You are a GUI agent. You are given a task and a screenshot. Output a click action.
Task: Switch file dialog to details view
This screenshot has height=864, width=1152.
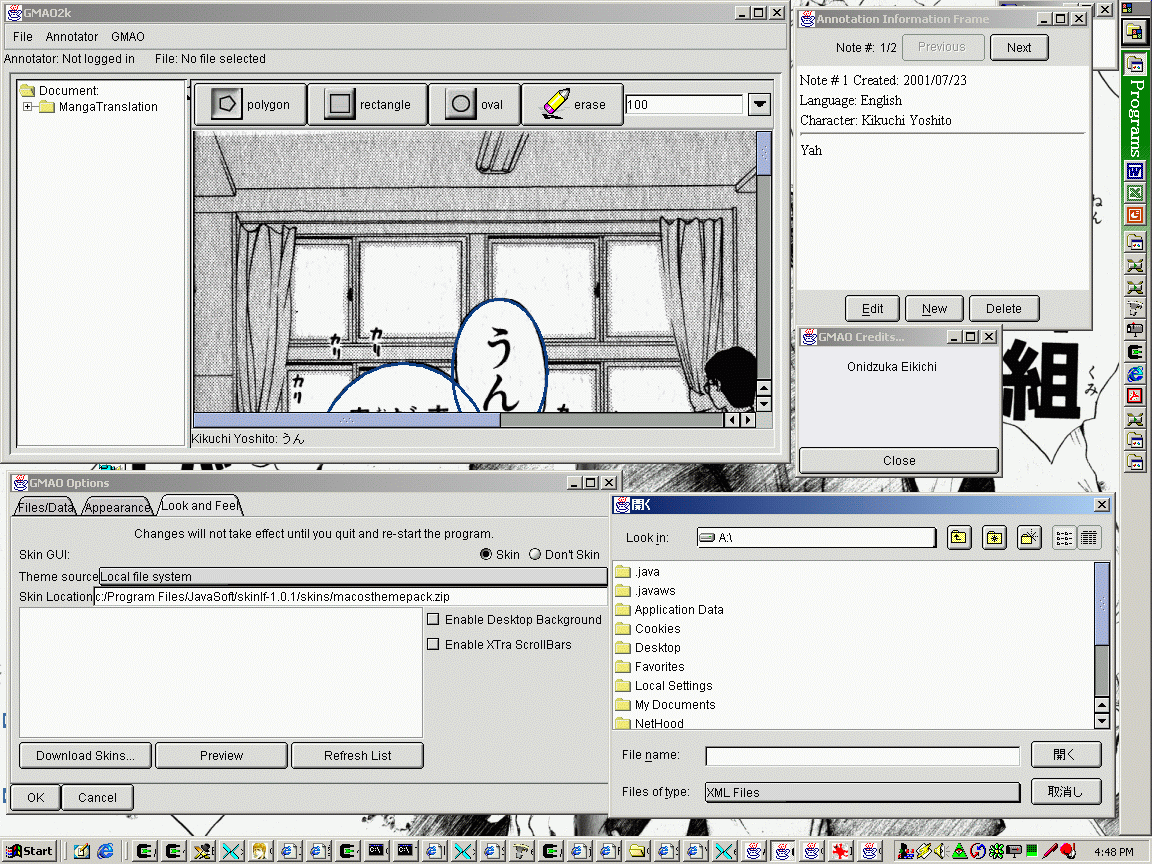[x=1089, y=538]
